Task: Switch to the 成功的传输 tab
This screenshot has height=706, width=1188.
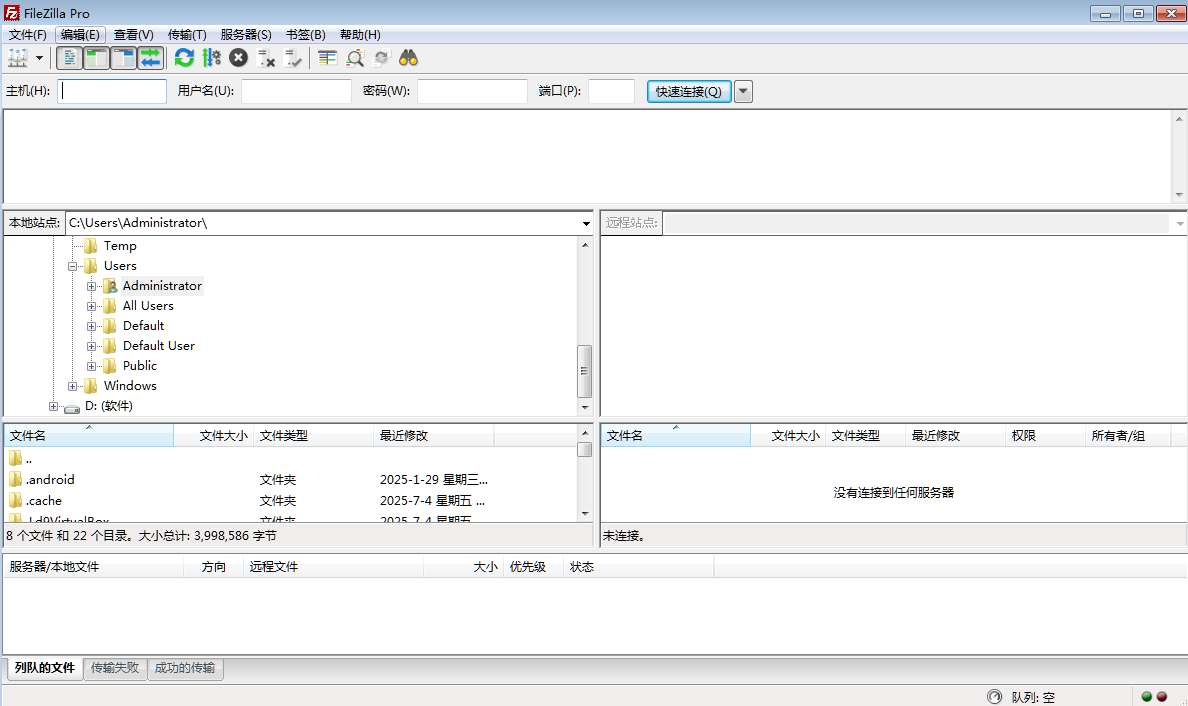Action: pyautogui.click(x=185, y=668)
